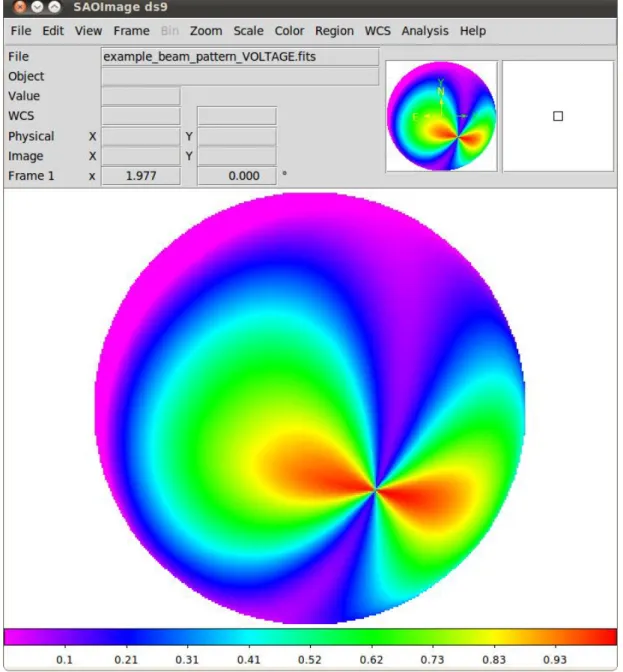This screenshot has width=623, height=672.
Task: Maximize the SAOImage ds9 window
Action: (x=54, y=7)
